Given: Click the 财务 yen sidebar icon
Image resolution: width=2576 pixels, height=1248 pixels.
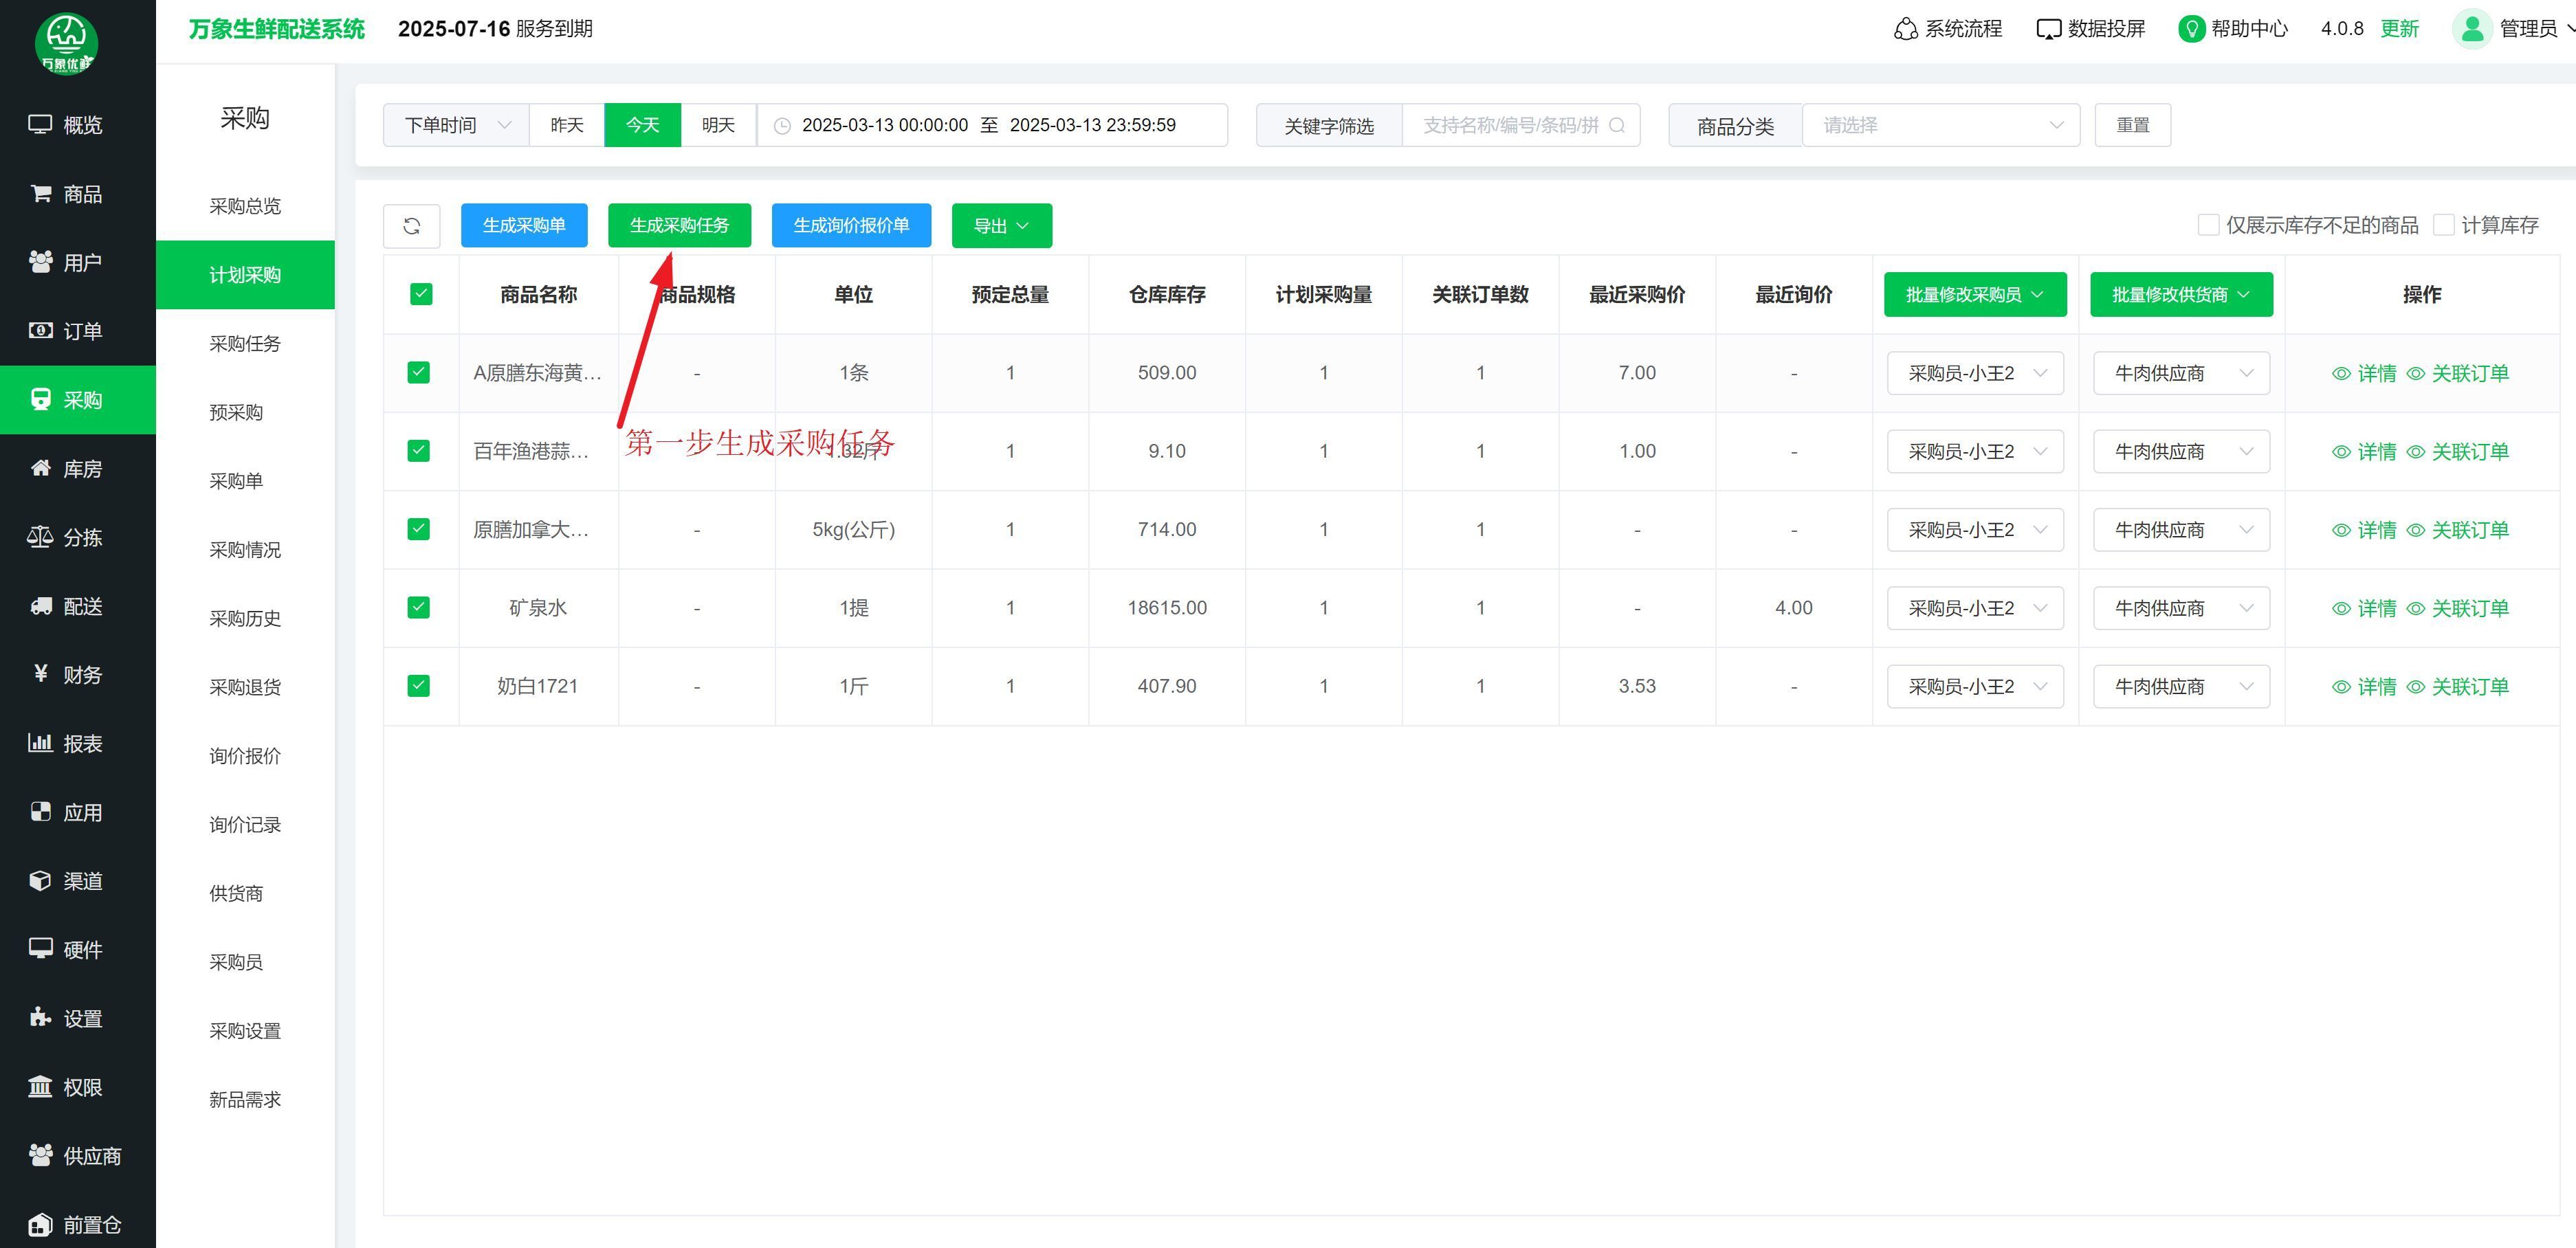Looking at the screenshot, I should pyautogui.click(x=40, y=674).
